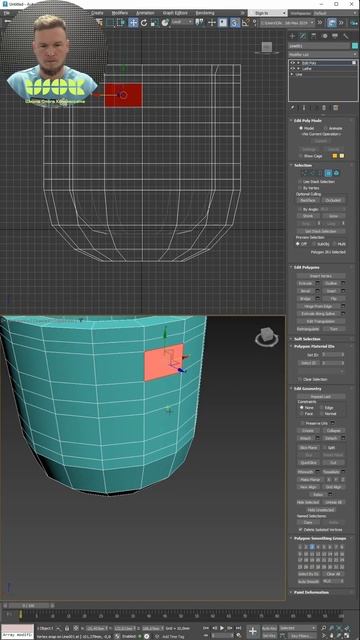Select Element sub-object level icon
The image size is (360, 640).
[336, 173]
